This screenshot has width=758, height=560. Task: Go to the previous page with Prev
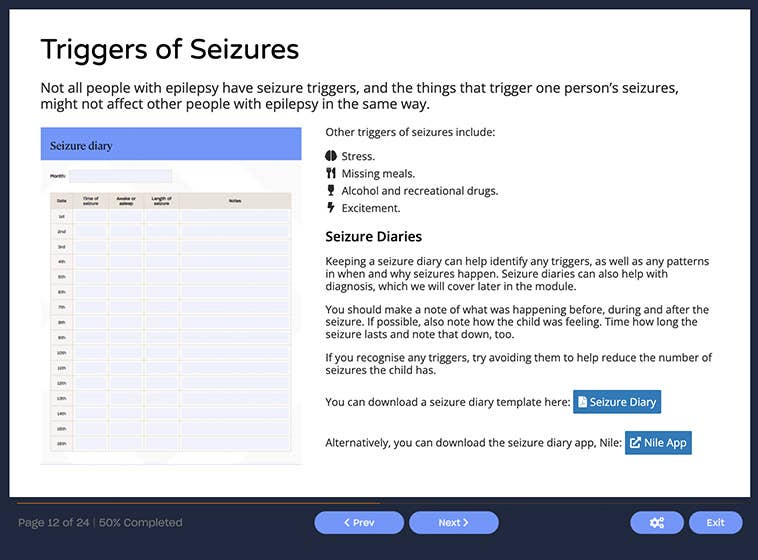coord(359,522)
